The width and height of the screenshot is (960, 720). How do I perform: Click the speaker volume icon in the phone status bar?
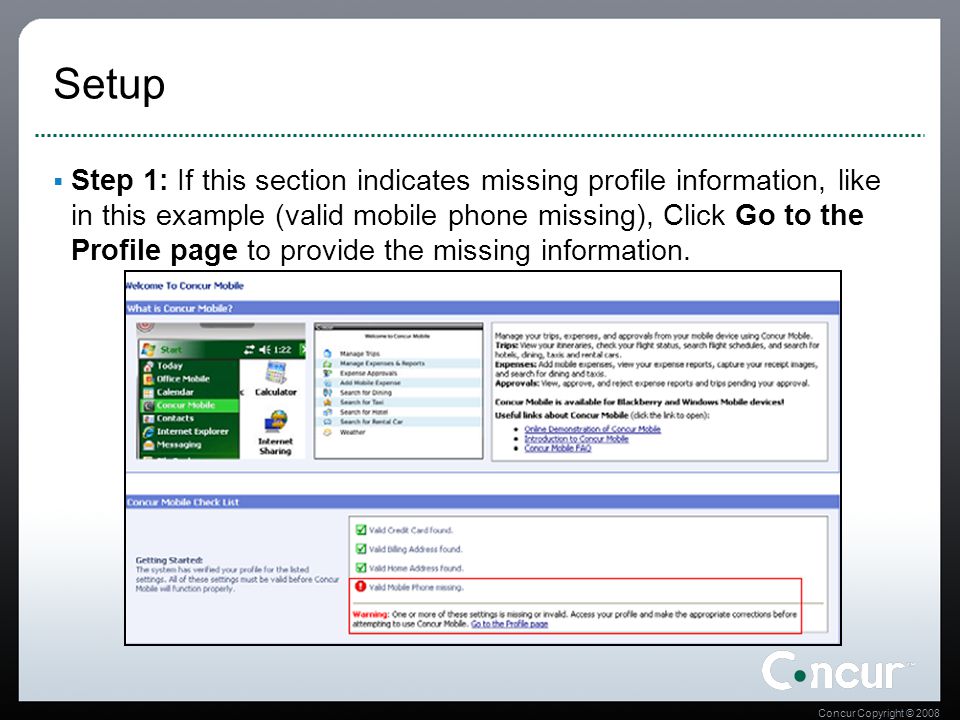pyautogui.click(x=264, y=350)
